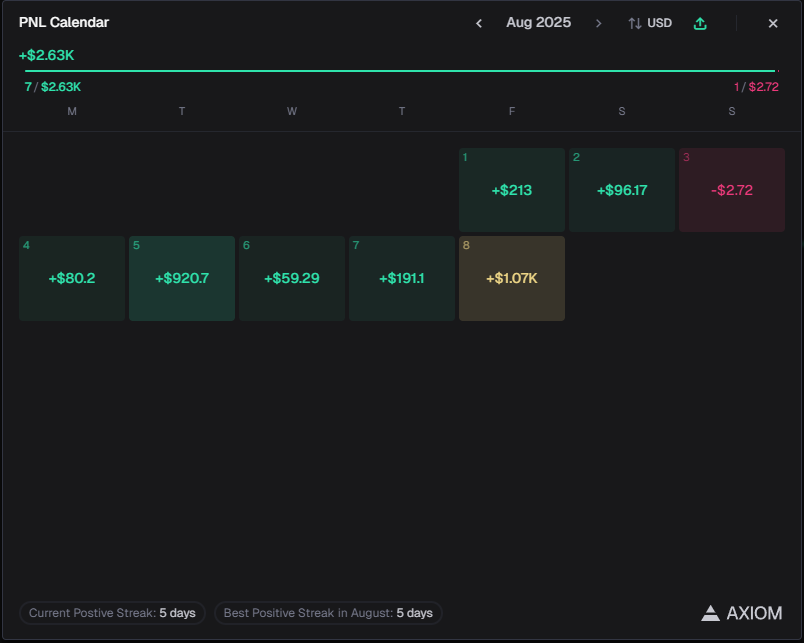The width and height of the screenshot is (804, 643).
Task: Click total PNL value +$2.63K
Action: pos(47,55)
